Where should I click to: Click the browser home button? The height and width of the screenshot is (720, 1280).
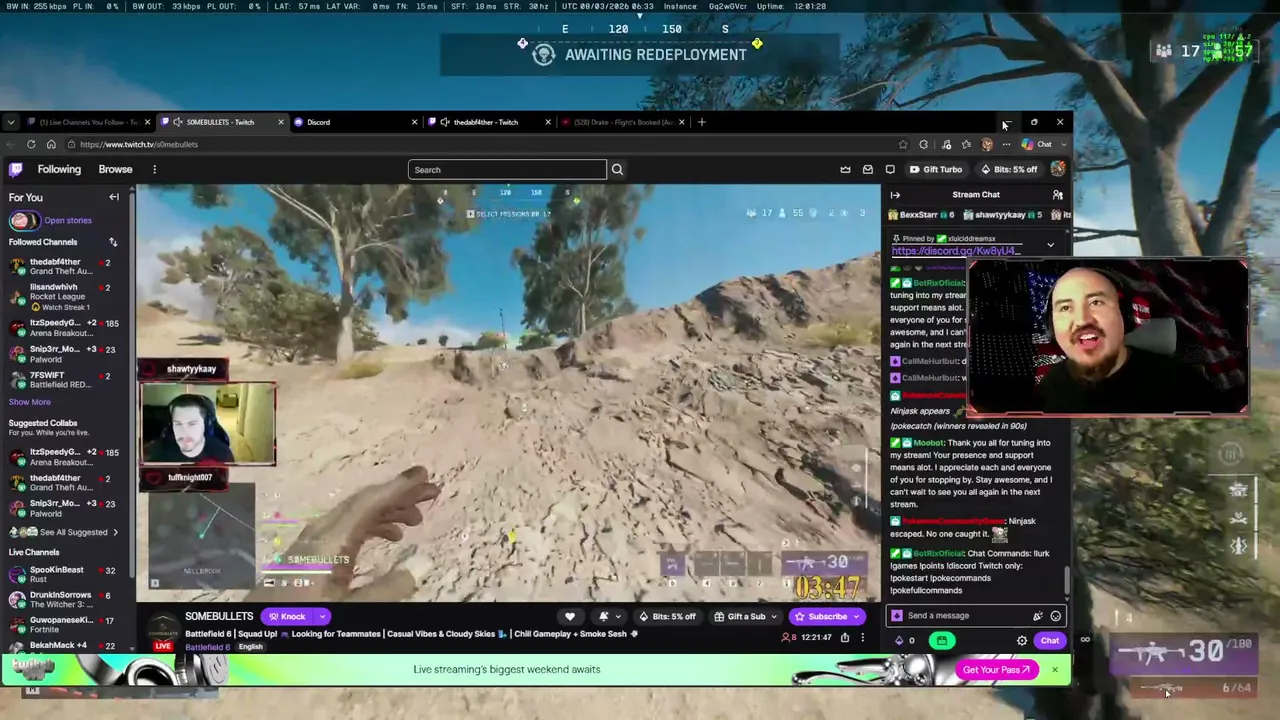(51, 144)
